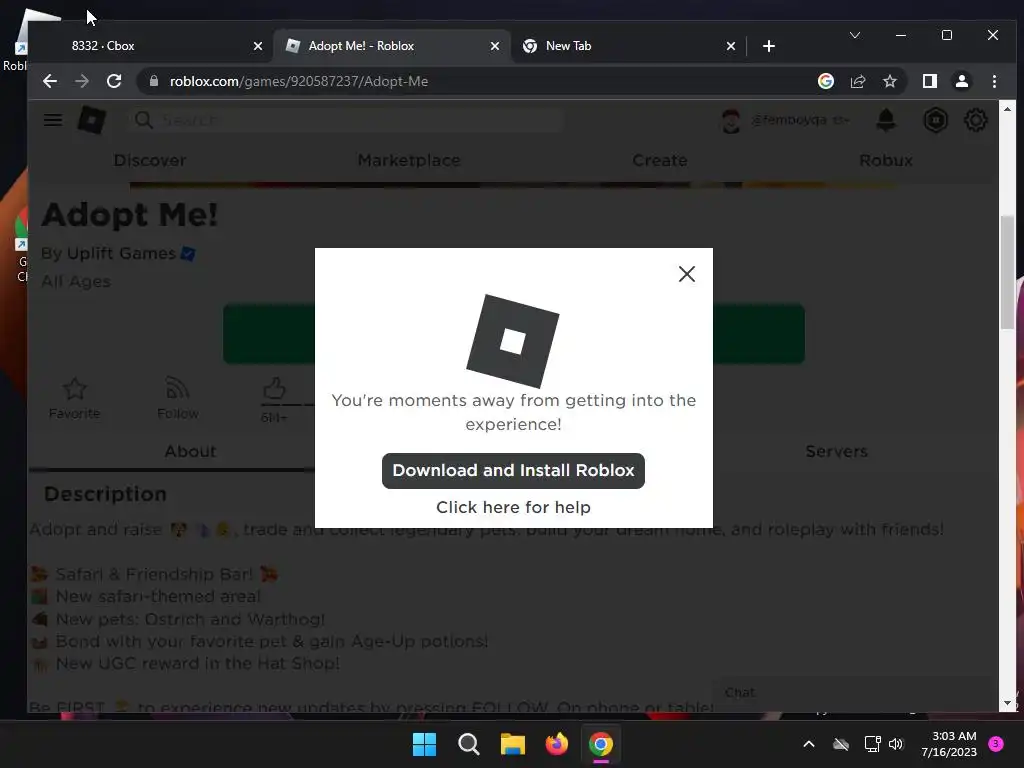
Task: Share this page via share icon
Action: point(857,81)
